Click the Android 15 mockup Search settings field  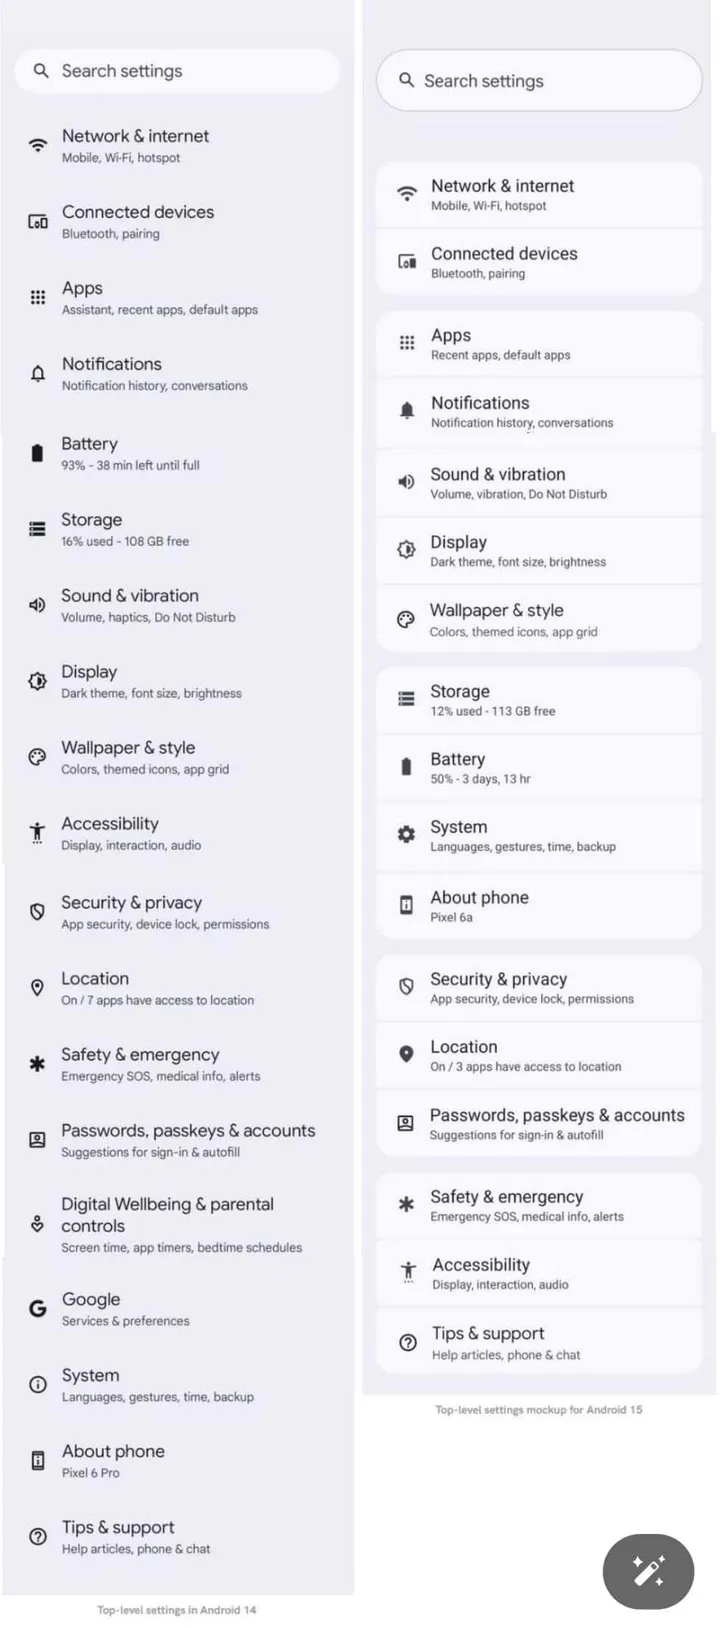[538, 81]
